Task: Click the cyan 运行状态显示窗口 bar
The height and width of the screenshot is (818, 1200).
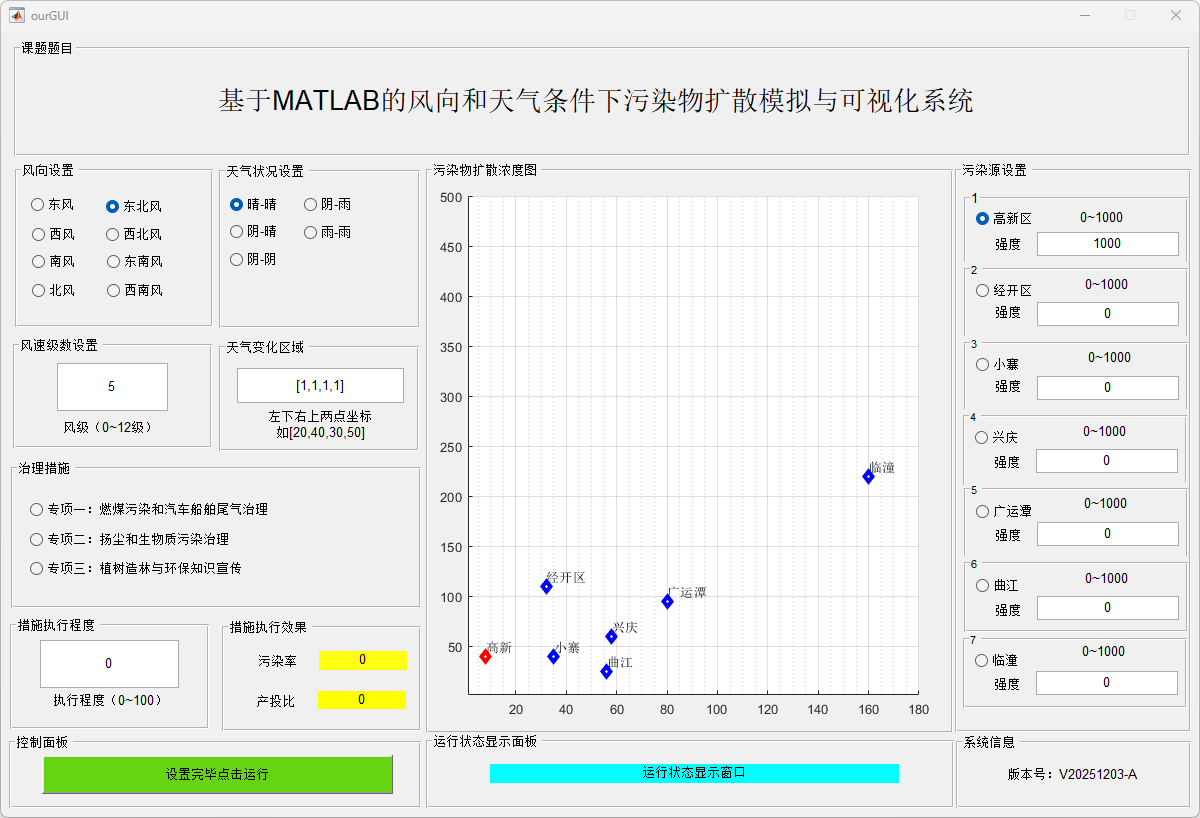Action: [694, 773]
